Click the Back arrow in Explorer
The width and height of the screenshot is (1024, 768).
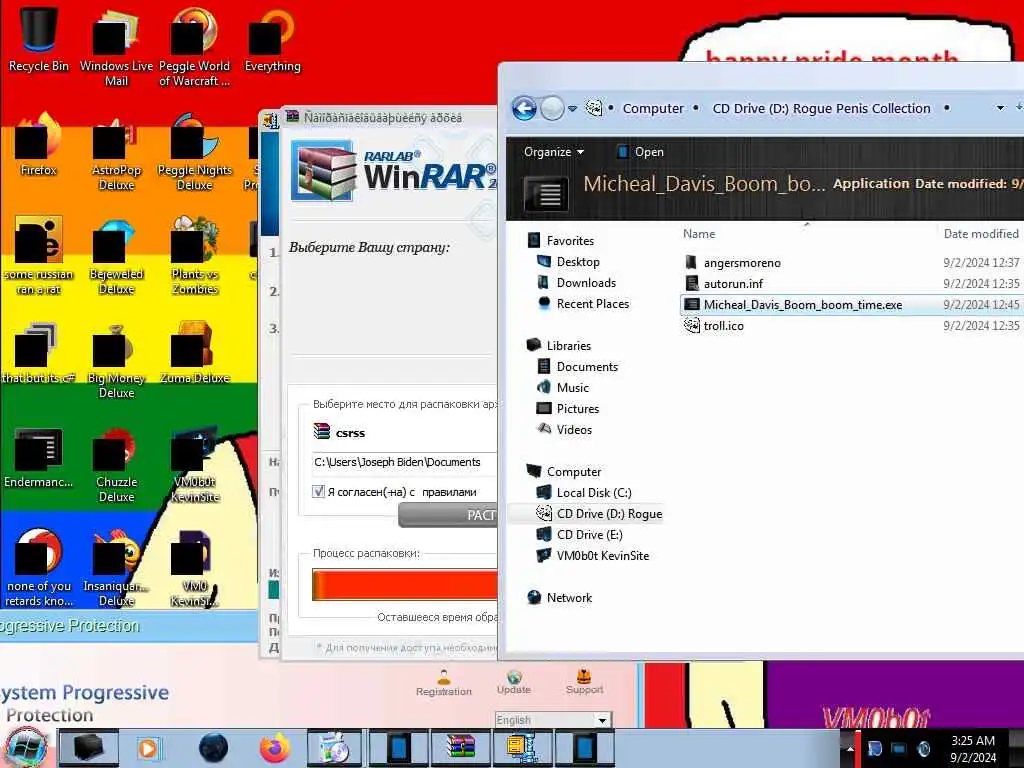[524, 108]
